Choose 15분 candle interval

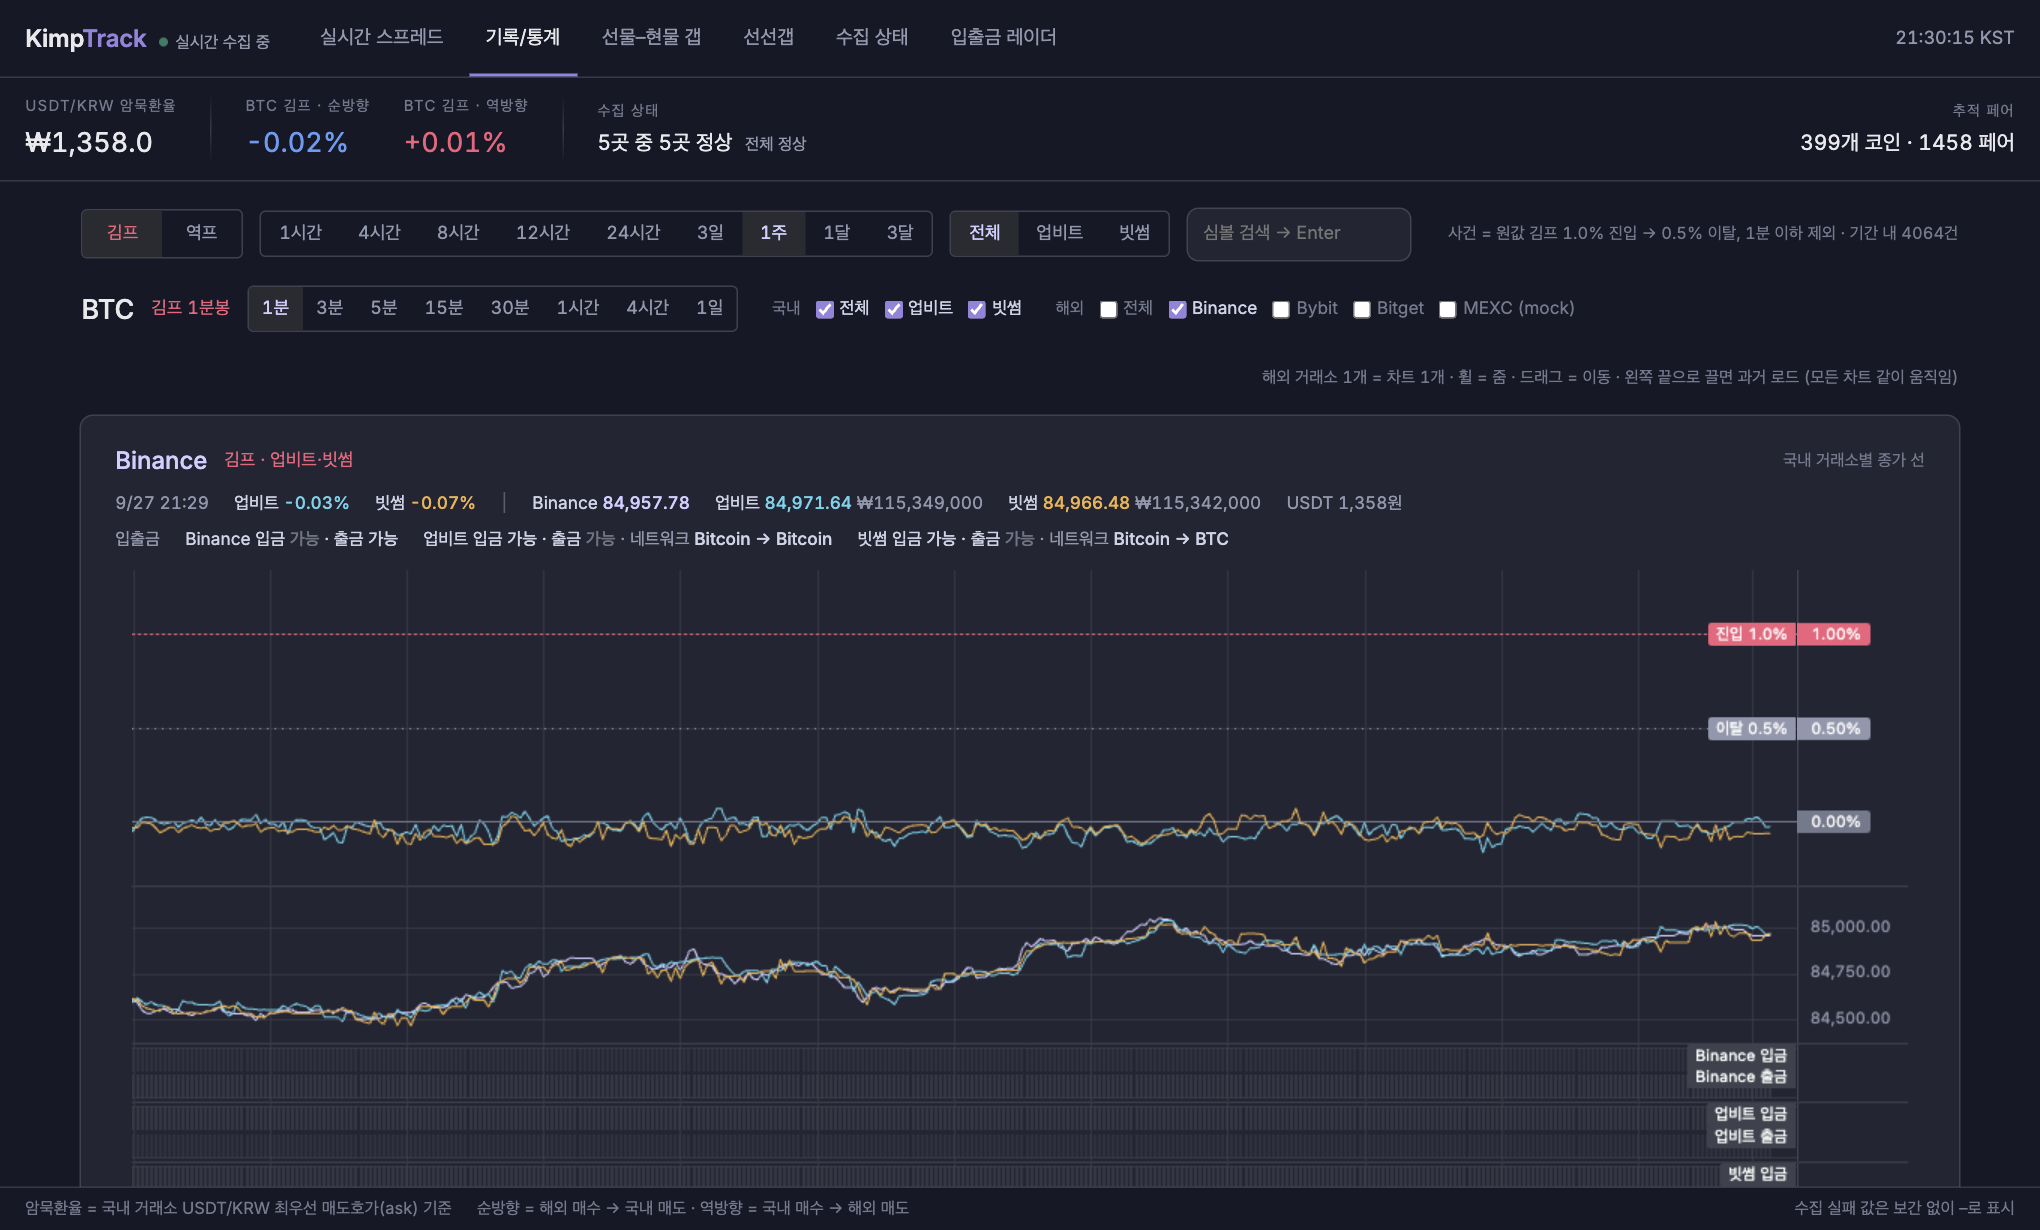point(444,308)
